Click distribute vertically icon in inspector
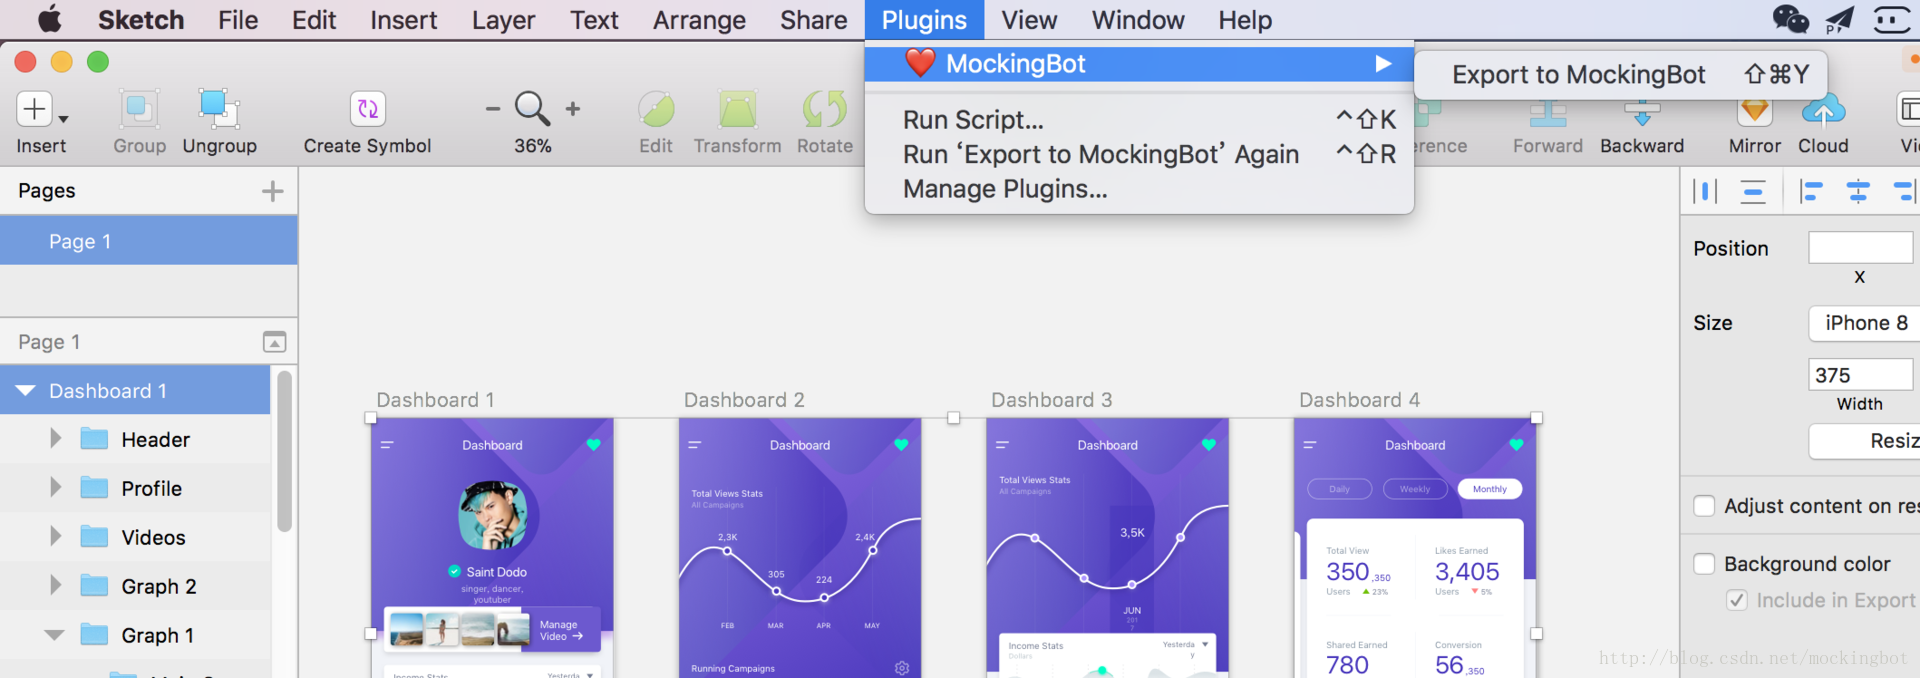1920x678 pixels. 1753,191
